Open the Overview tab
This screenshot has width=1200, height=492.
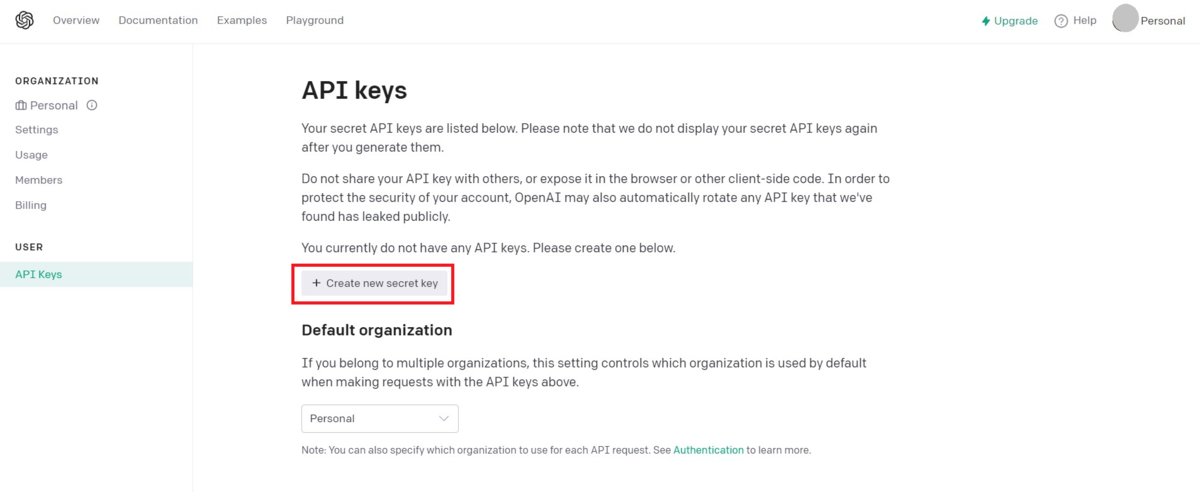(x=76, y=20)
